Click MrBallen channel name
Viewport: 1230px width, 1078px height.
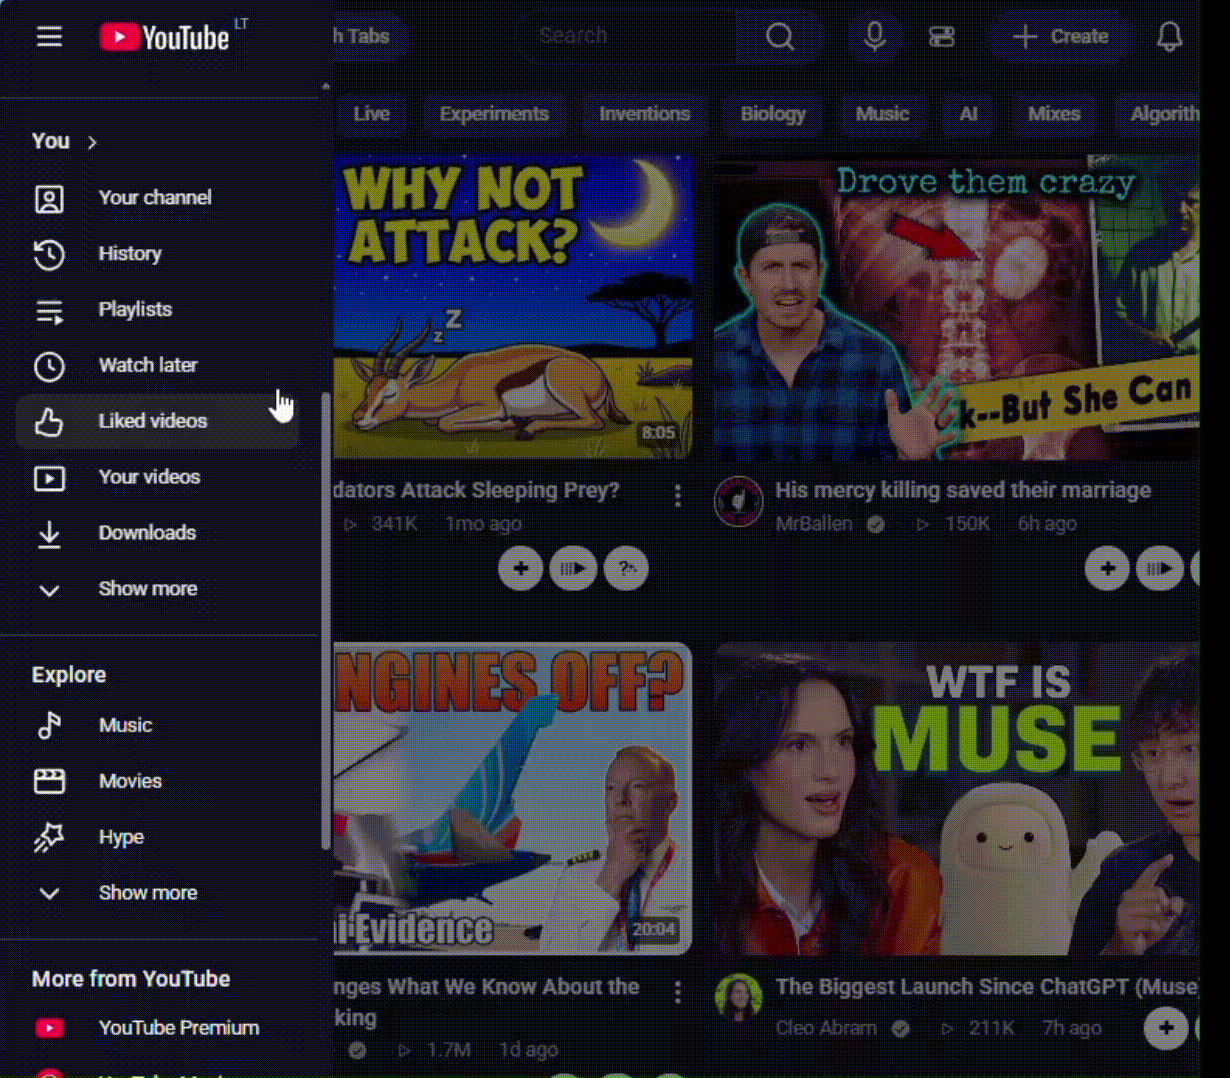pos(814,524)
